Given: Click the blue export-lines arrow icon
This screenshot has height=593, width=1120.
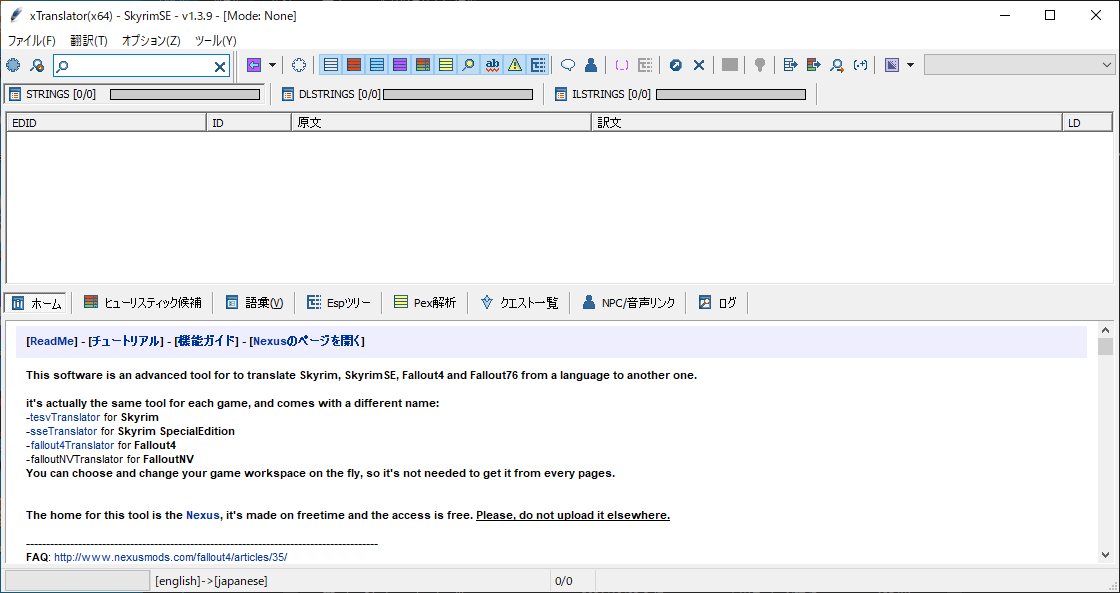Looking at the screenshot, I should (790, 66).
